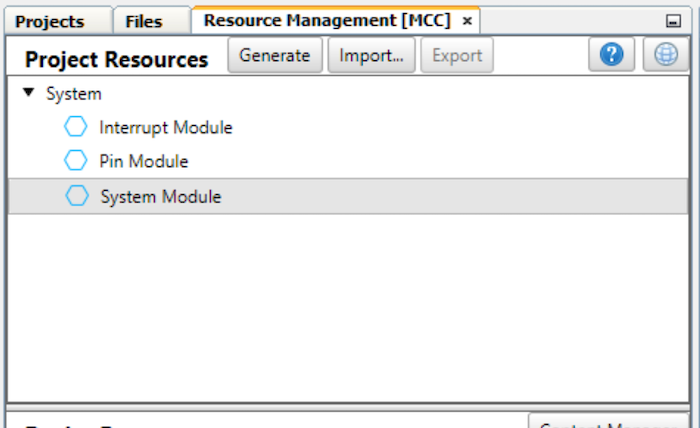The image size is (700, 428).
Task: Click the partially visible Content Manager button
Action: (608, 422)
